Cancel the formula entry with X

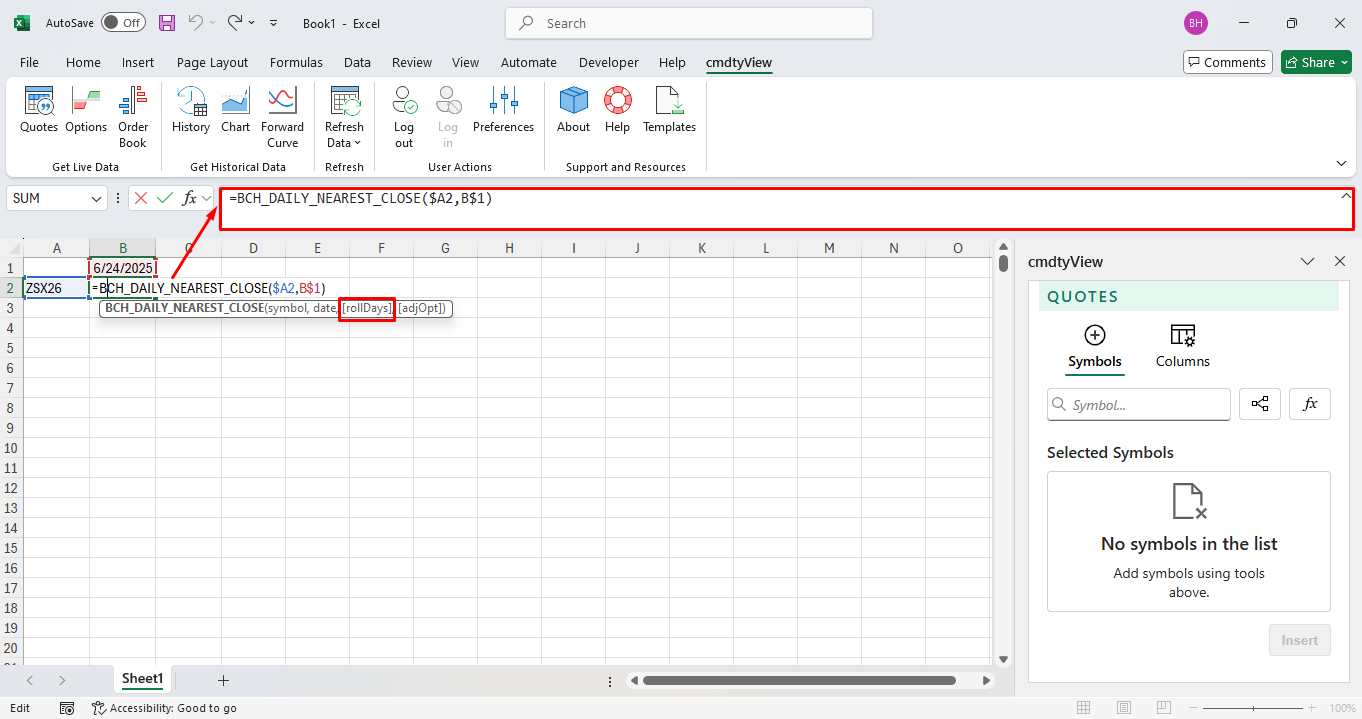click(x=141, y=198)
